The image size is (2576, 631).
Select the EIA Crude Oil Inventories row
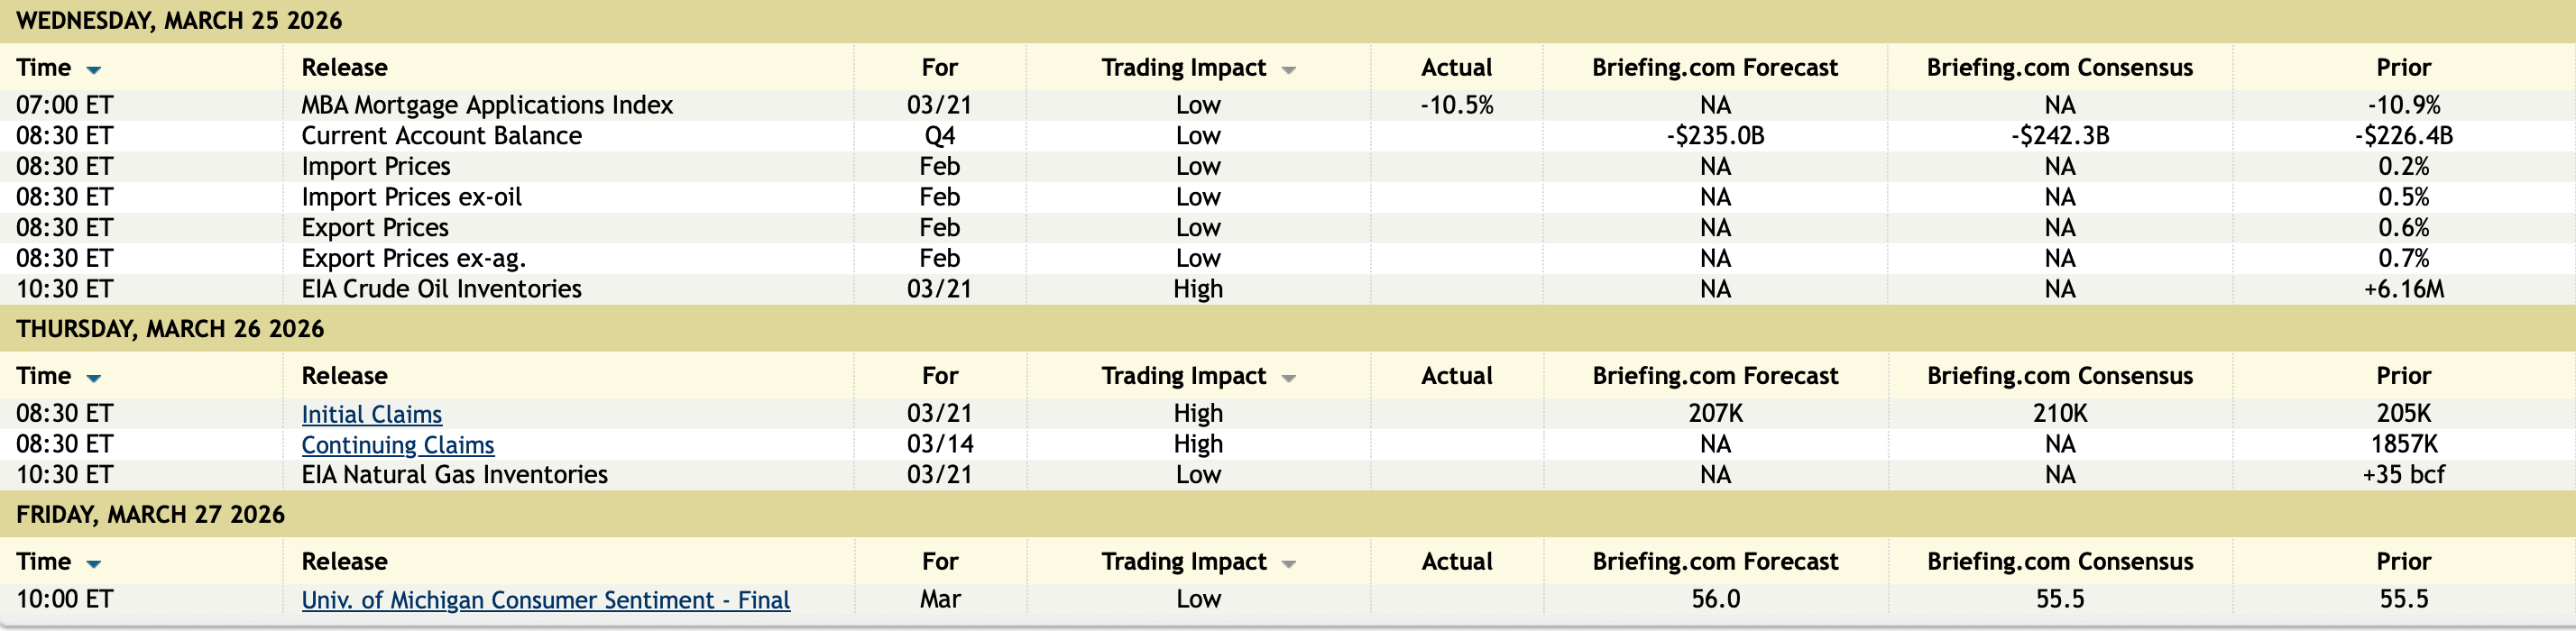[441, 289]
